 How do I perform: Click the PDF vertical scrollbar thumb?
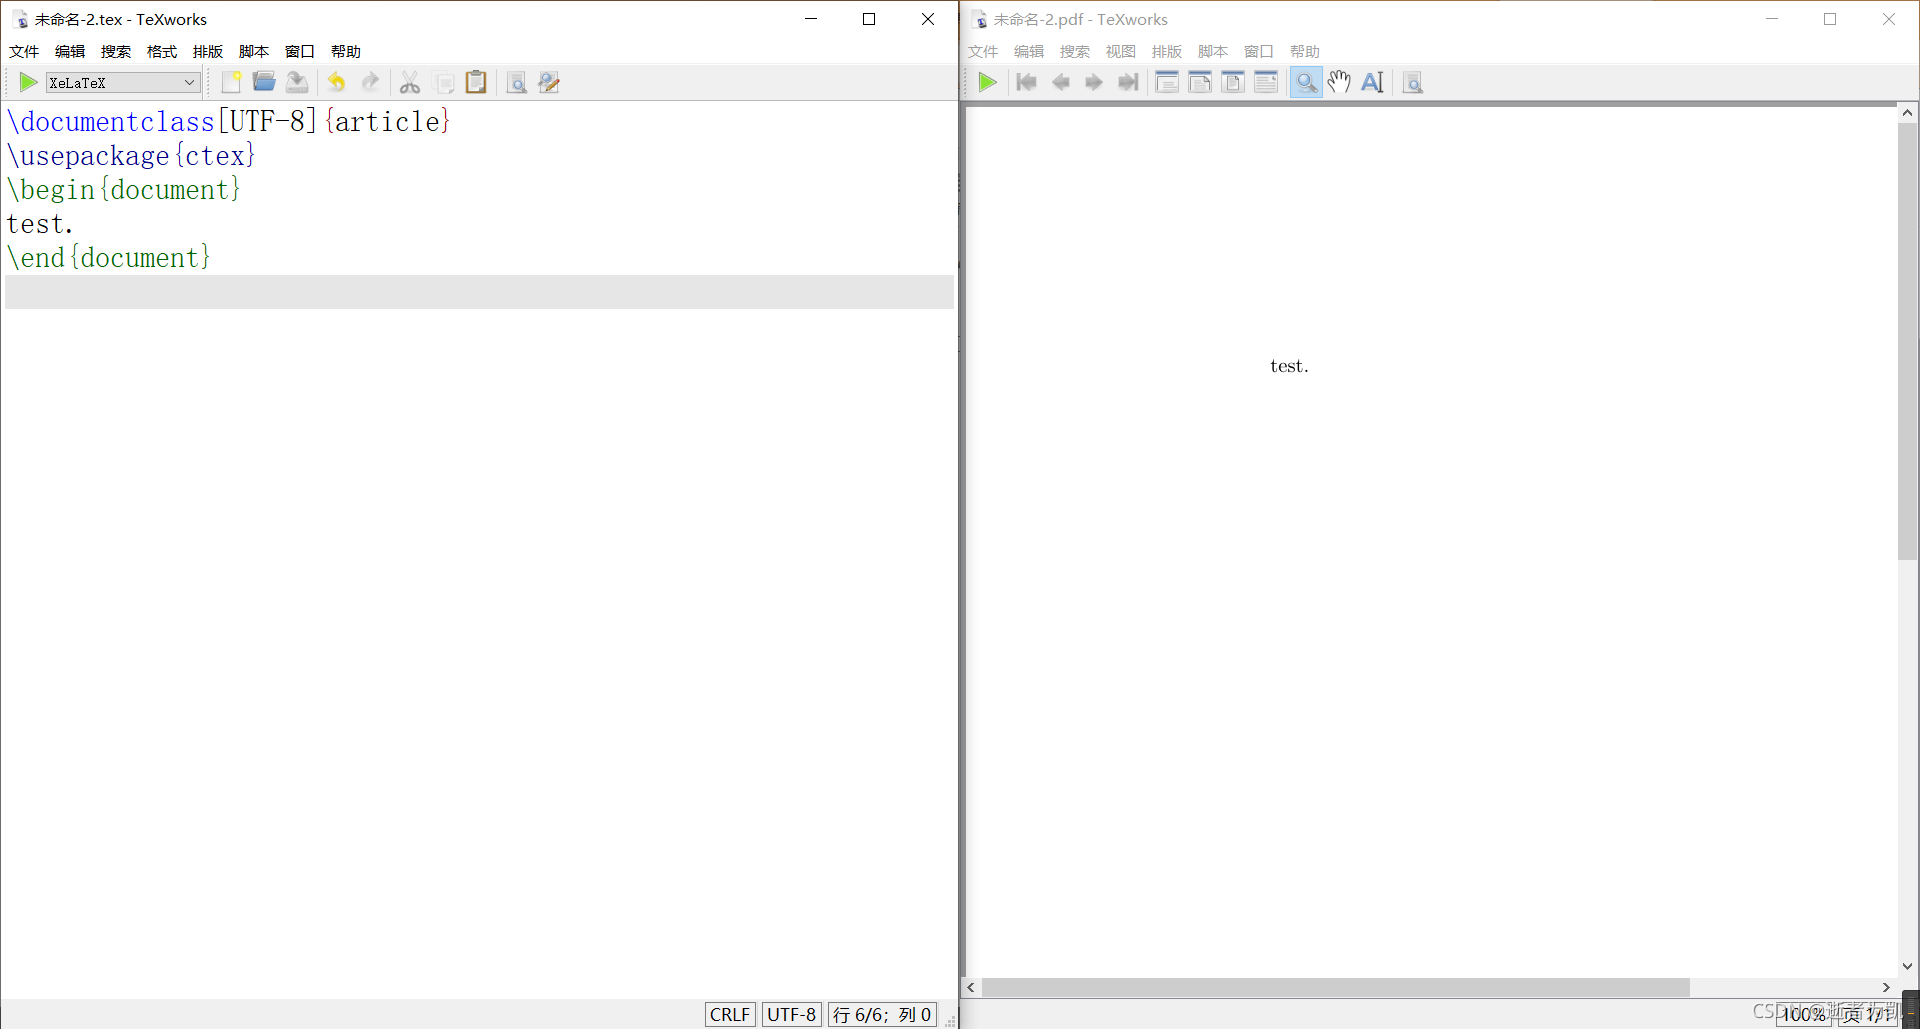(1908, 341)
